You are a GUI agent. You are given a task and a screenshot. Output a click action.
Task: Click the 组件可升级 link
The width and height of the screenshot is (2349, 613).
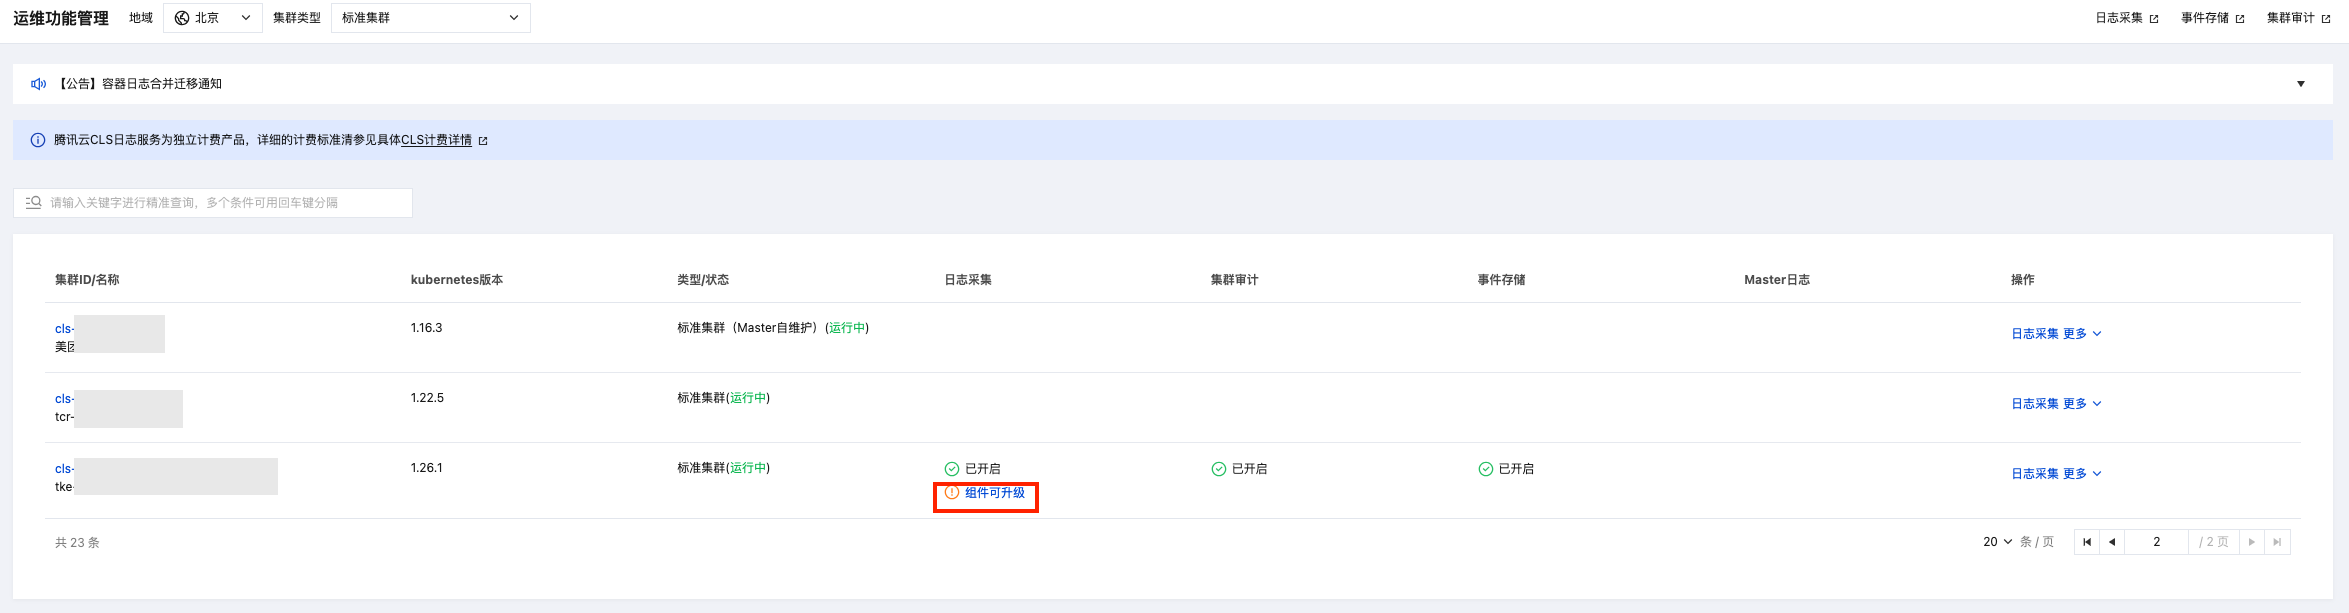click(x=995, y=493)
